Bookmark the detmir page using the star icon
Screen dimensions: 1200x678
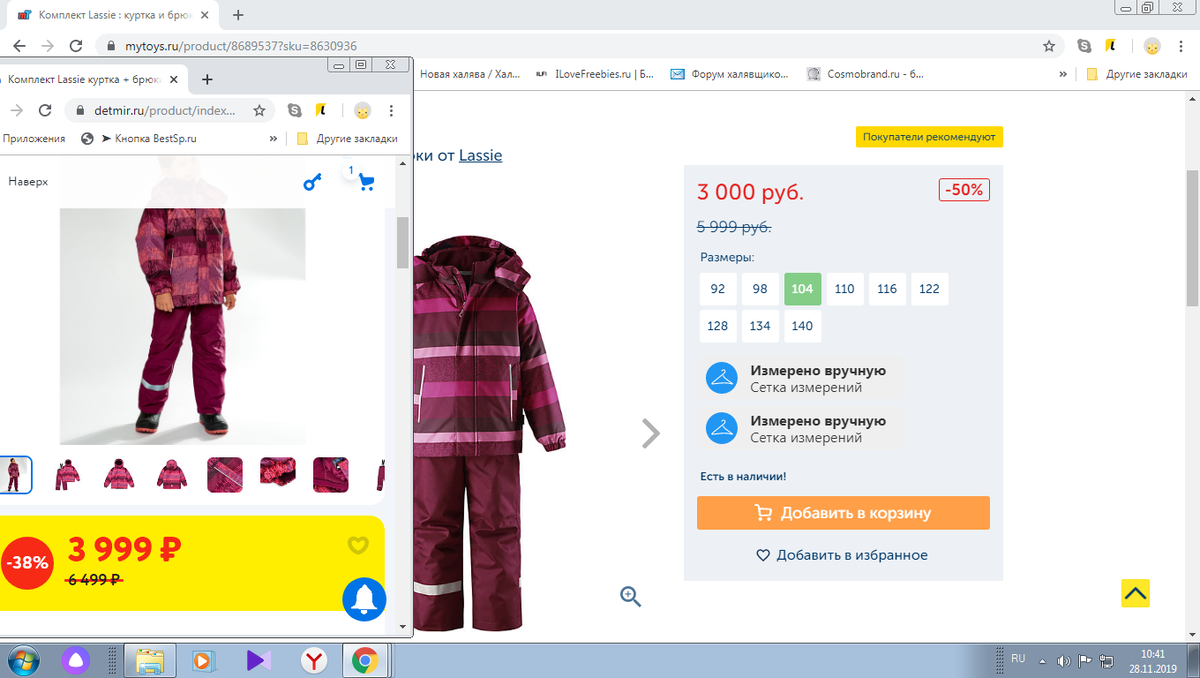259,111
